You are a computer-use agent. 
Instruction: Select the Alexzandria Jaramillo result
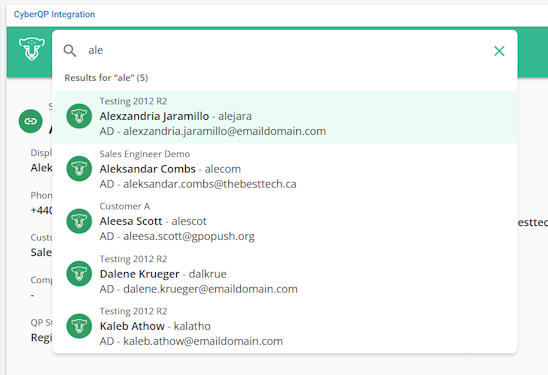[x=285, y=116]
